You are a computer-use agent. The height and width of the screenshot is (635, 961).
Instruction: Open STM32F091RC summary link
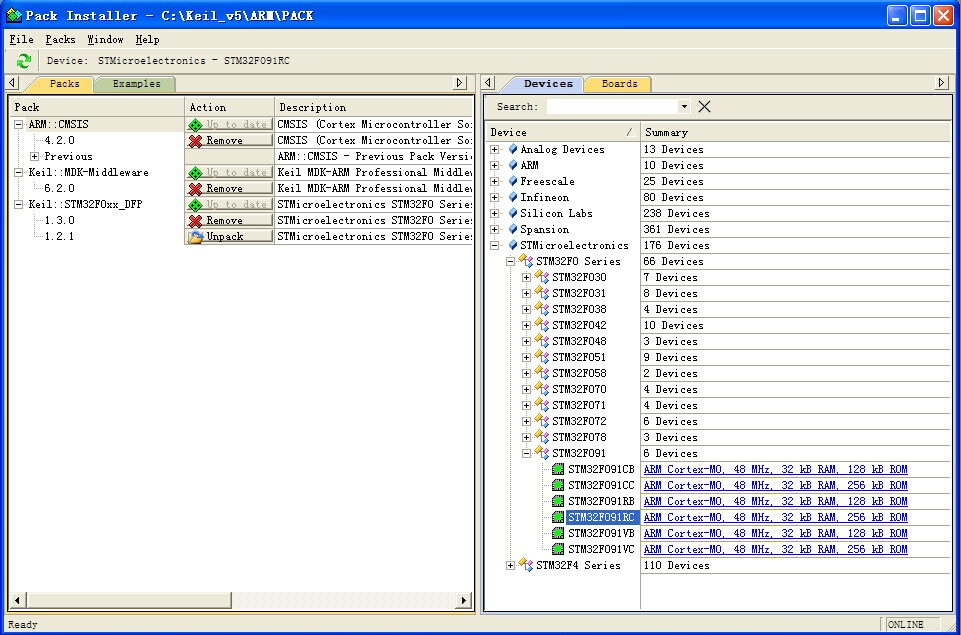click(x=775, y=517)
